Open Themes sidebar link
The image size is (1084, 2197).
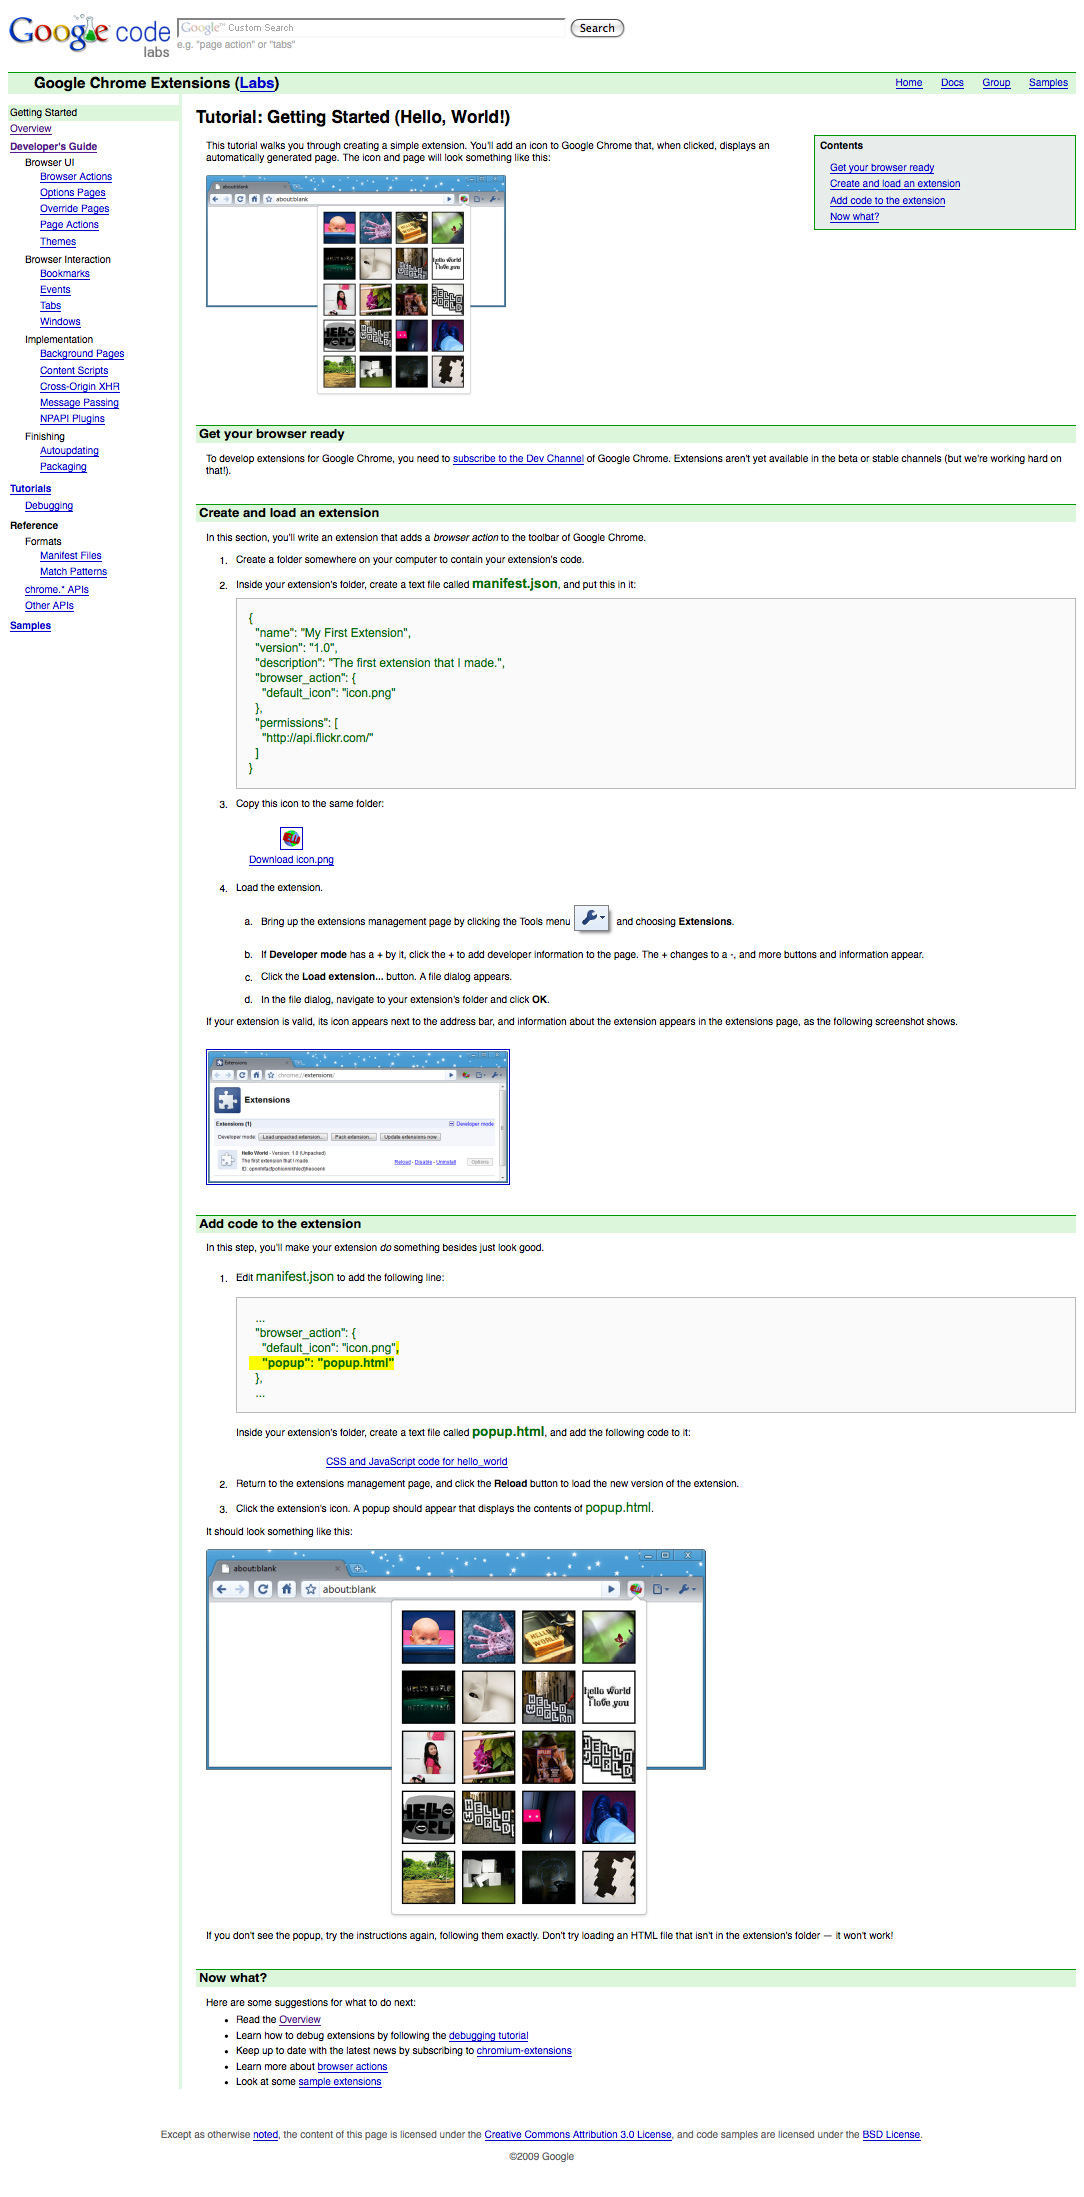pyautogui.click(x=58, y=242)
